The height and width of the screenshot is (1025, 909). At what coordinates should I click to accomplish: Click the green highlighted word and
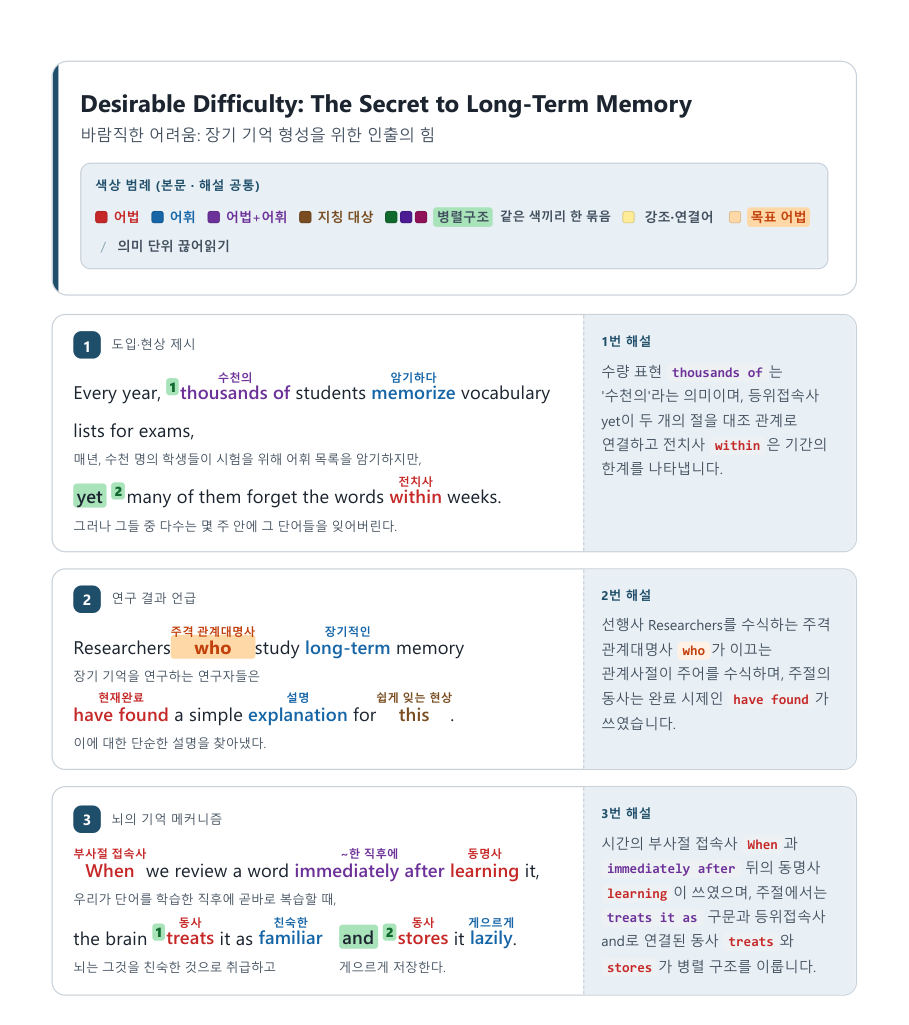(x=358, y=938)
